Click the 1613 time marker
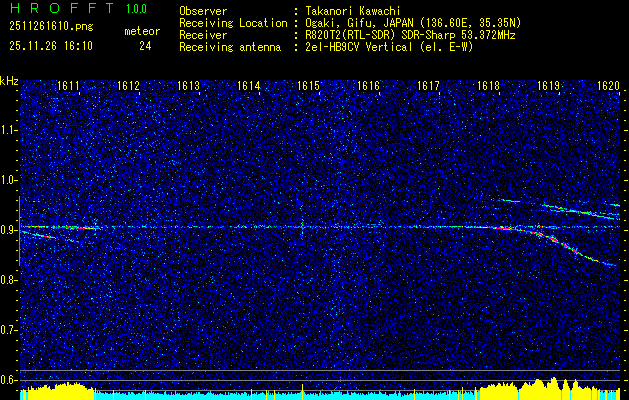This screenshot has width=629, height=400. [x=189, y=86]
